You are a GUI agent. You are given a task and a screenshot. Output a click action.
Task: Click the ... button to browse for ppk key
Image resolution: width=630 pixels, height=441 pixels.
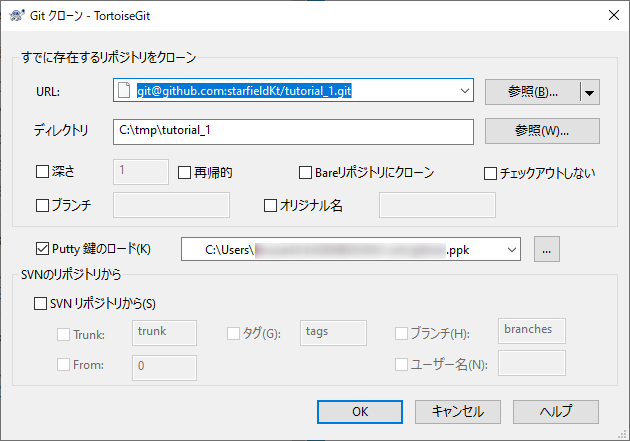(546, 249)
